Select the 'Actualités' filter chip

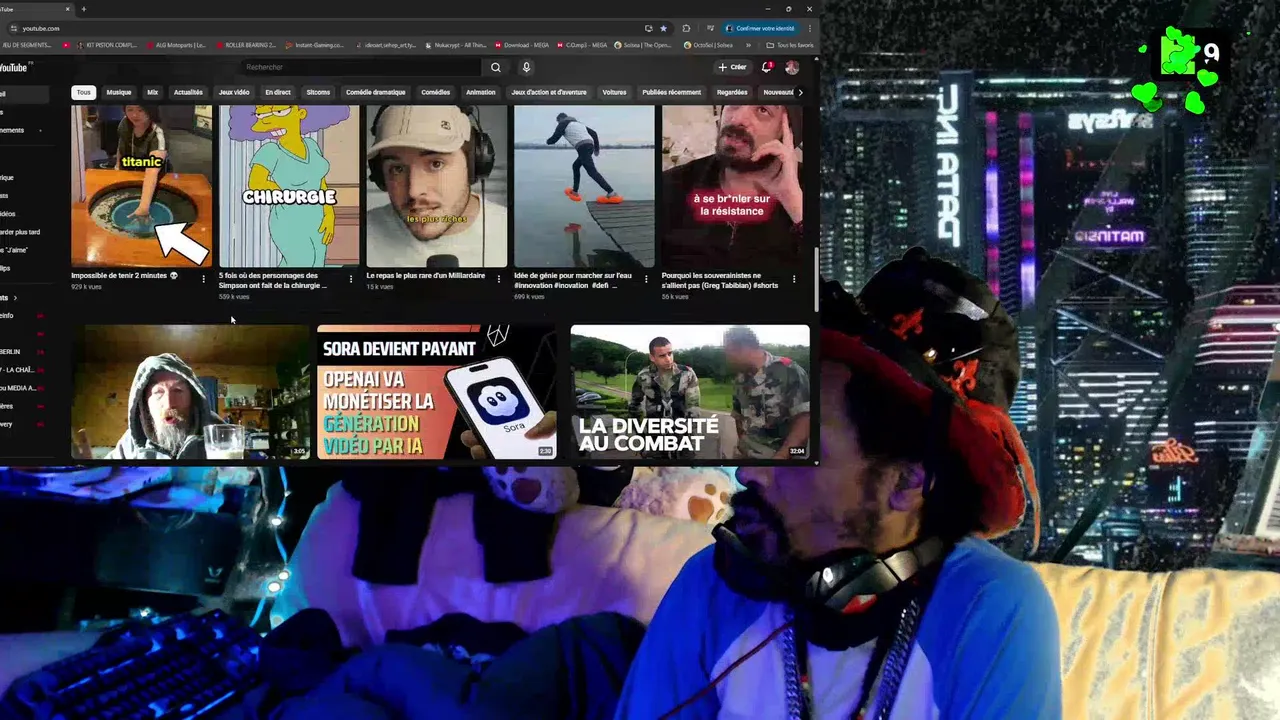pos(188,92)
